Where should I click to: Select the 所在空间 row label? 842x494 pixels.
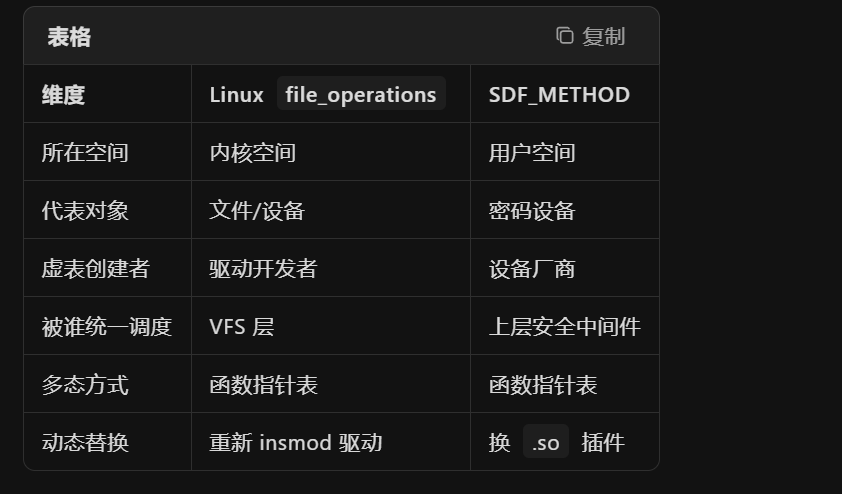85,152
